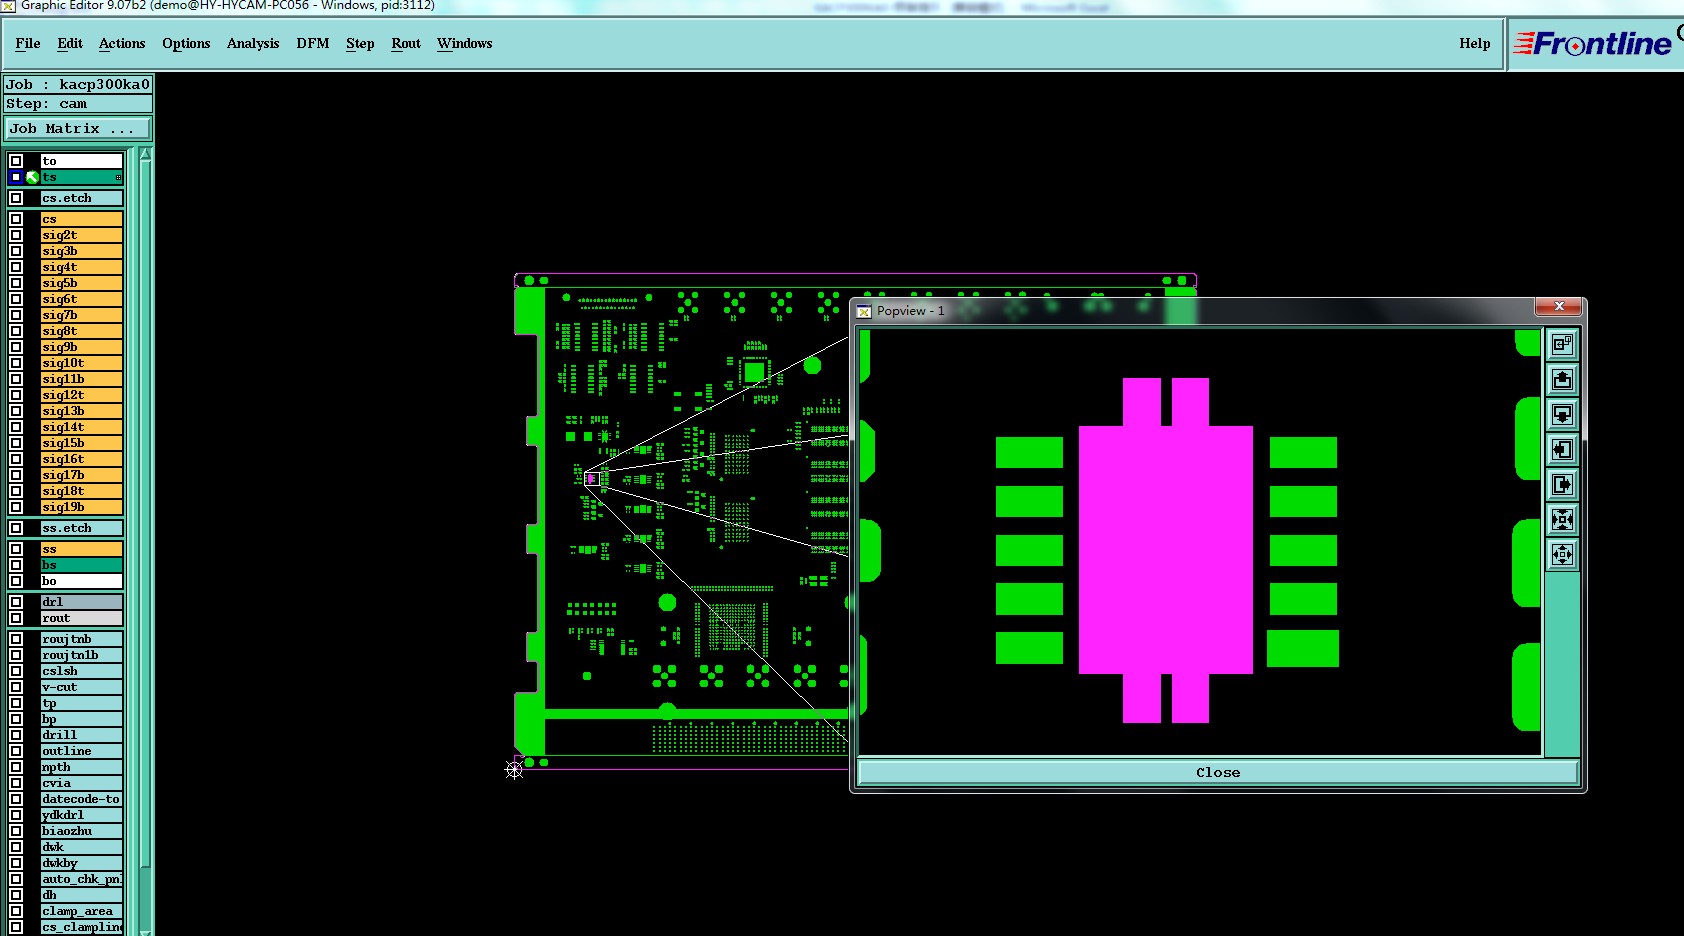The image size is (1684, 936).
Task: Open the Analysis menu
Action: click(x=253, y=43)
